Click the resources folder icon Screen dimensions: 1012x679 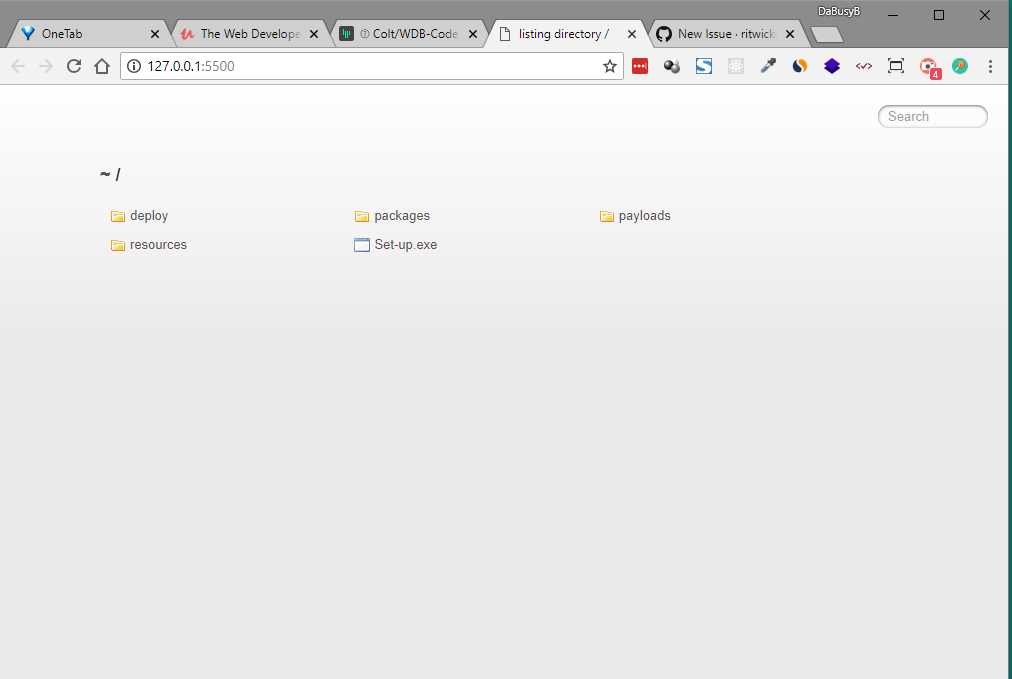pos(117,245)
